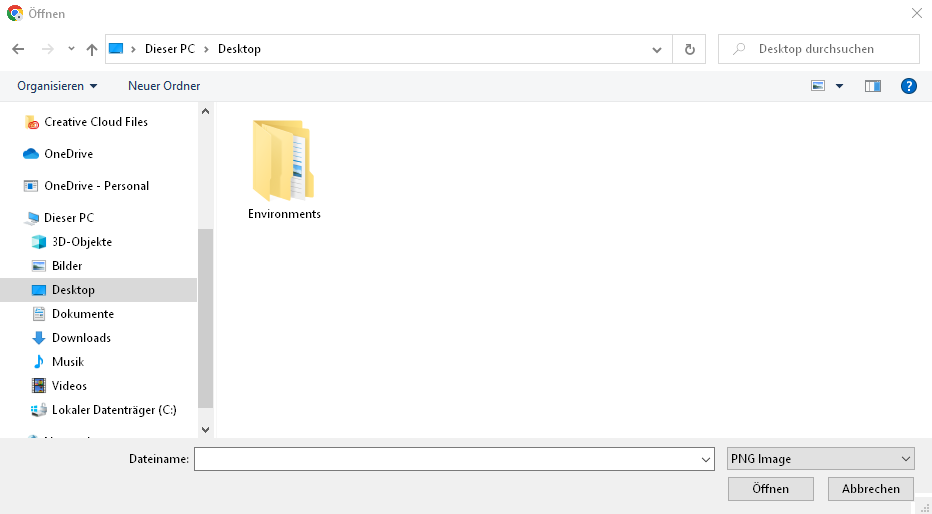Toggle the preview pane

pos(873,86)
